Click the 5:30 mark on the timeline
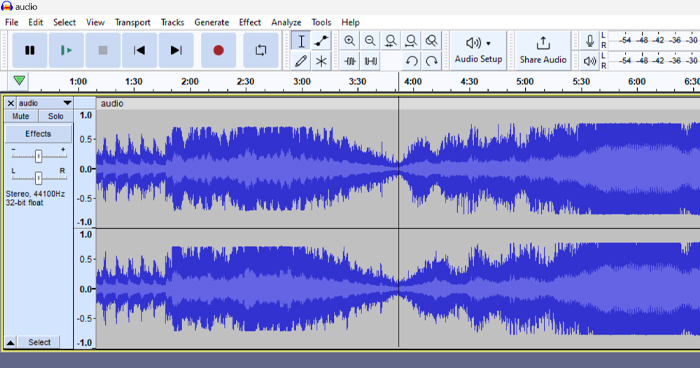The image size is (700, 368). pyautogui.click(x=581, y=82)
